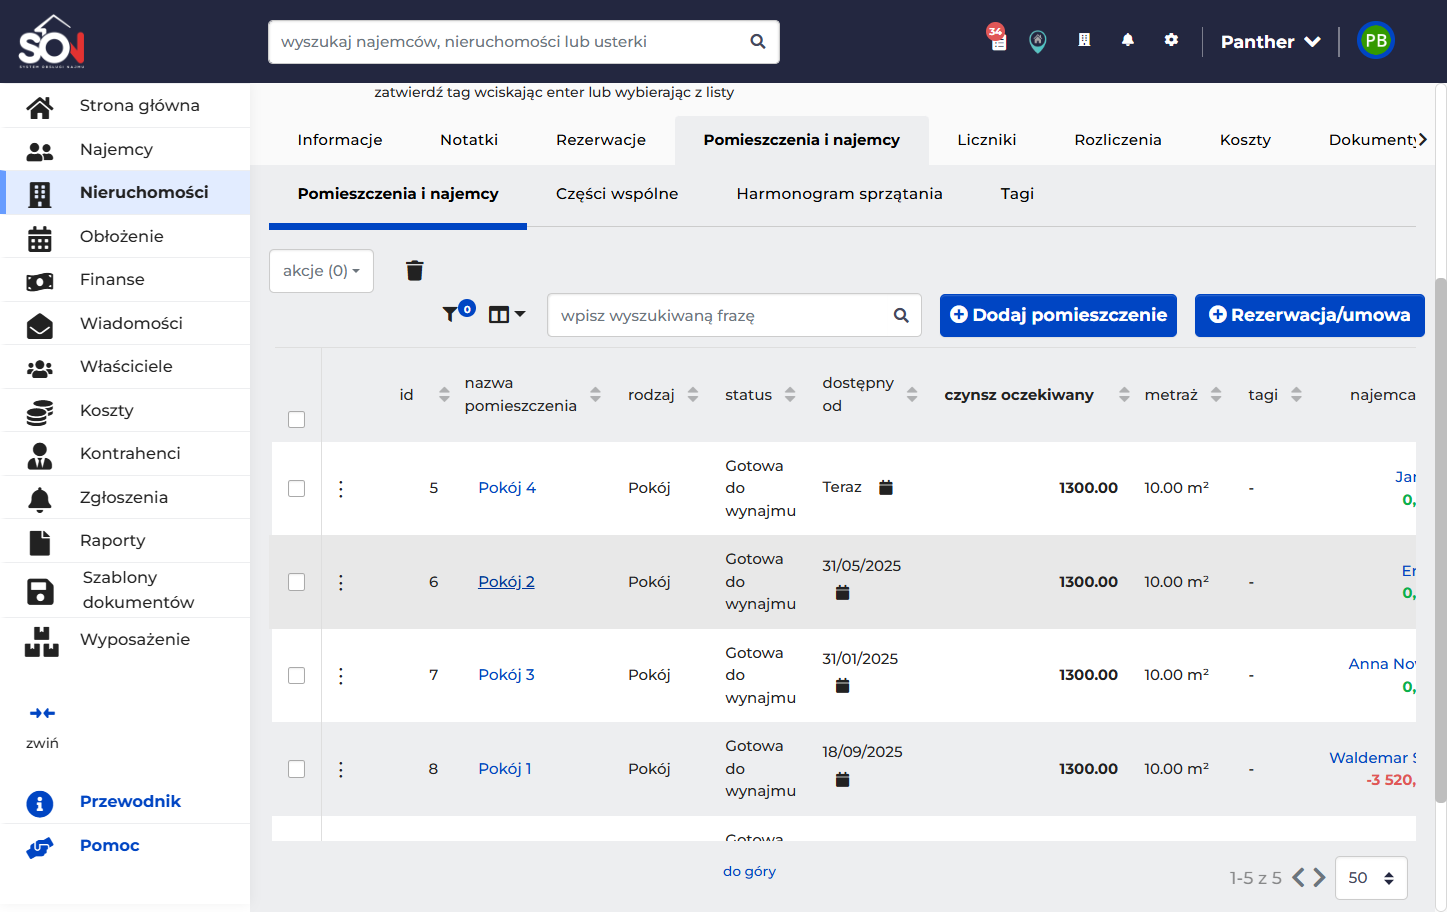1447x912 pixels.
Task: Open settings gear icon in header
Action: [x=1171, y=40]
